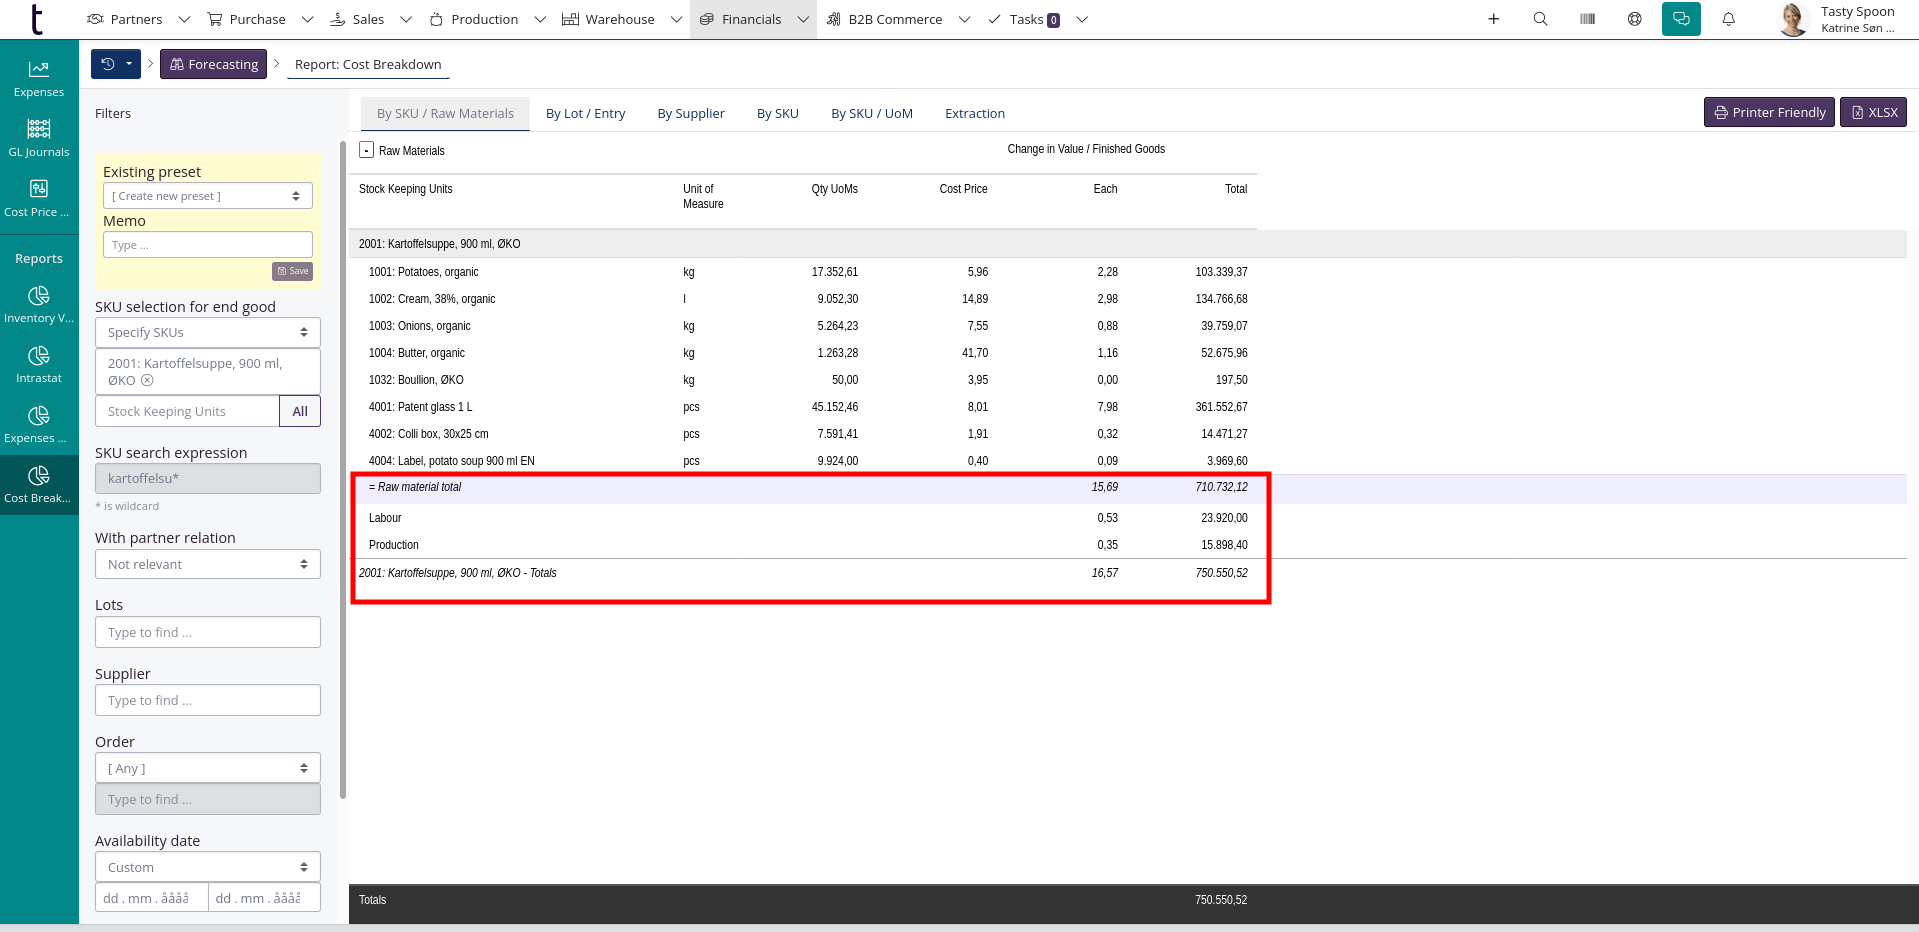The width and height of the screenshot is (1919, 932).
Task: Click the Supplier search input field
Action: 207,700
